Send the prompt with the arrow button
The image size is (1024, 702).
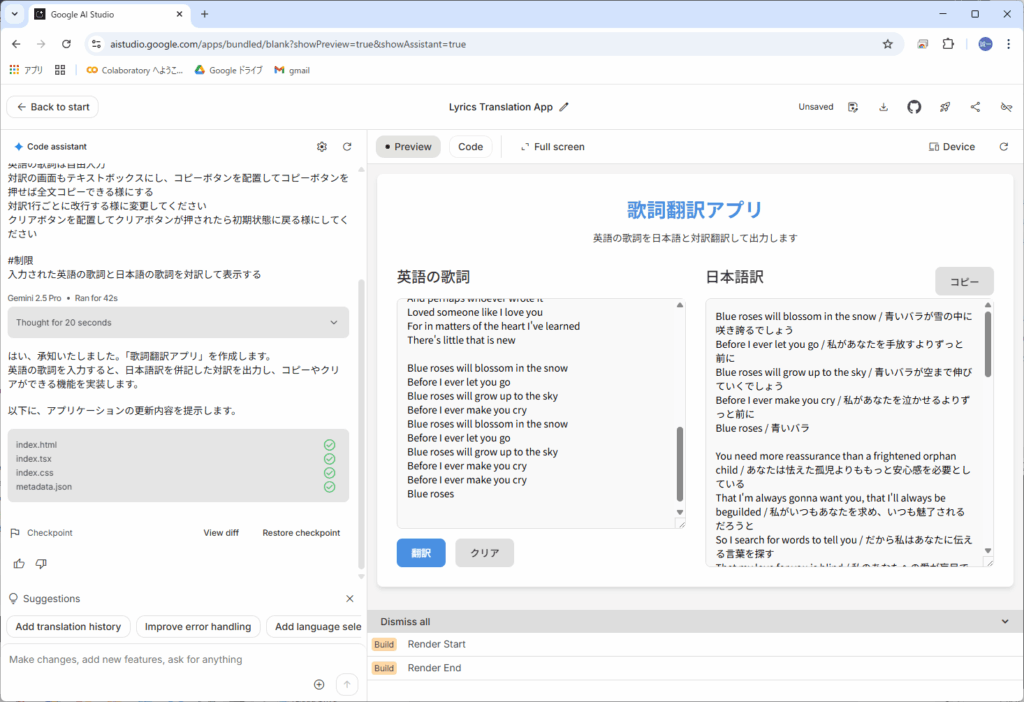coord(347,684)
